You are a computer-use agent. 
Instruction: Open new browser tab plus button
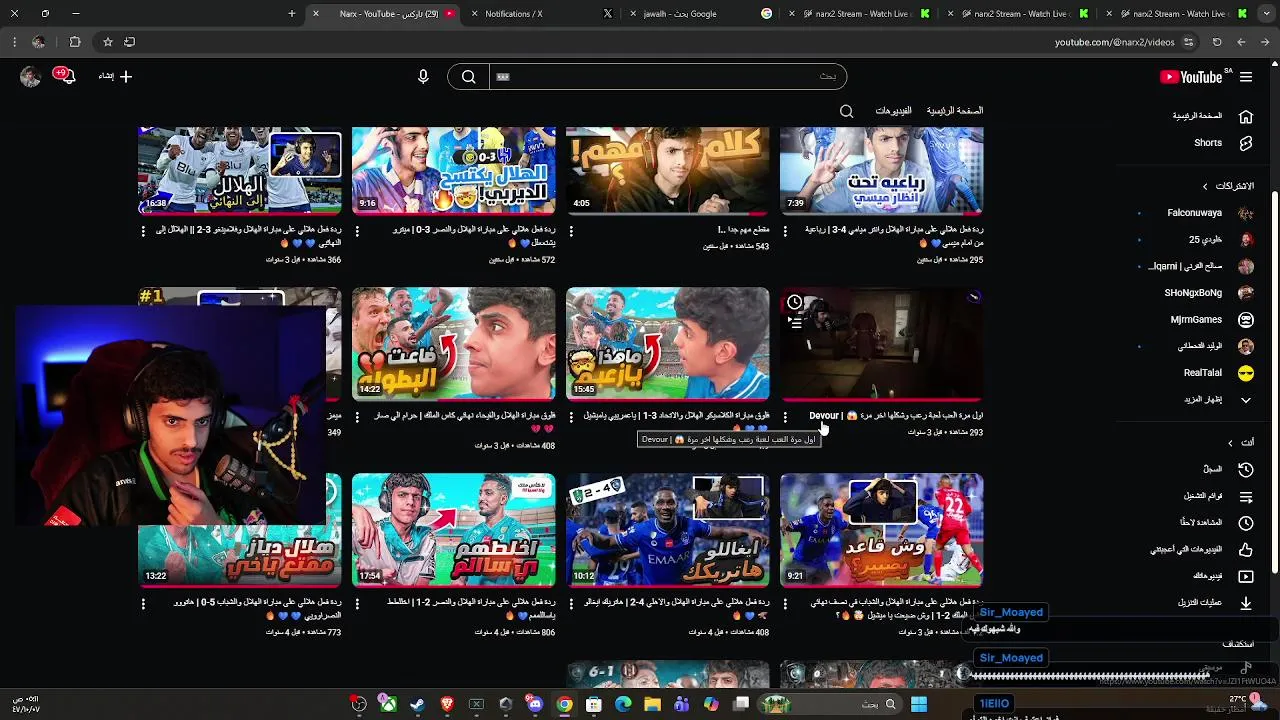(292, 14)
